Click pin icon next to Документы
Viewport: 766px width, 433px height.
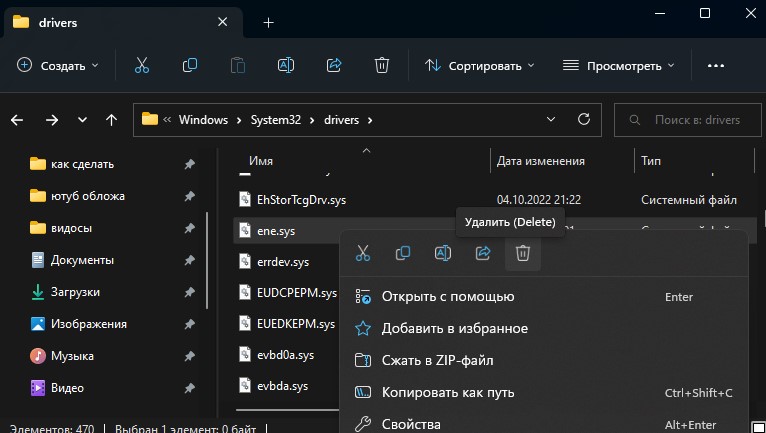tap(190, 260)
